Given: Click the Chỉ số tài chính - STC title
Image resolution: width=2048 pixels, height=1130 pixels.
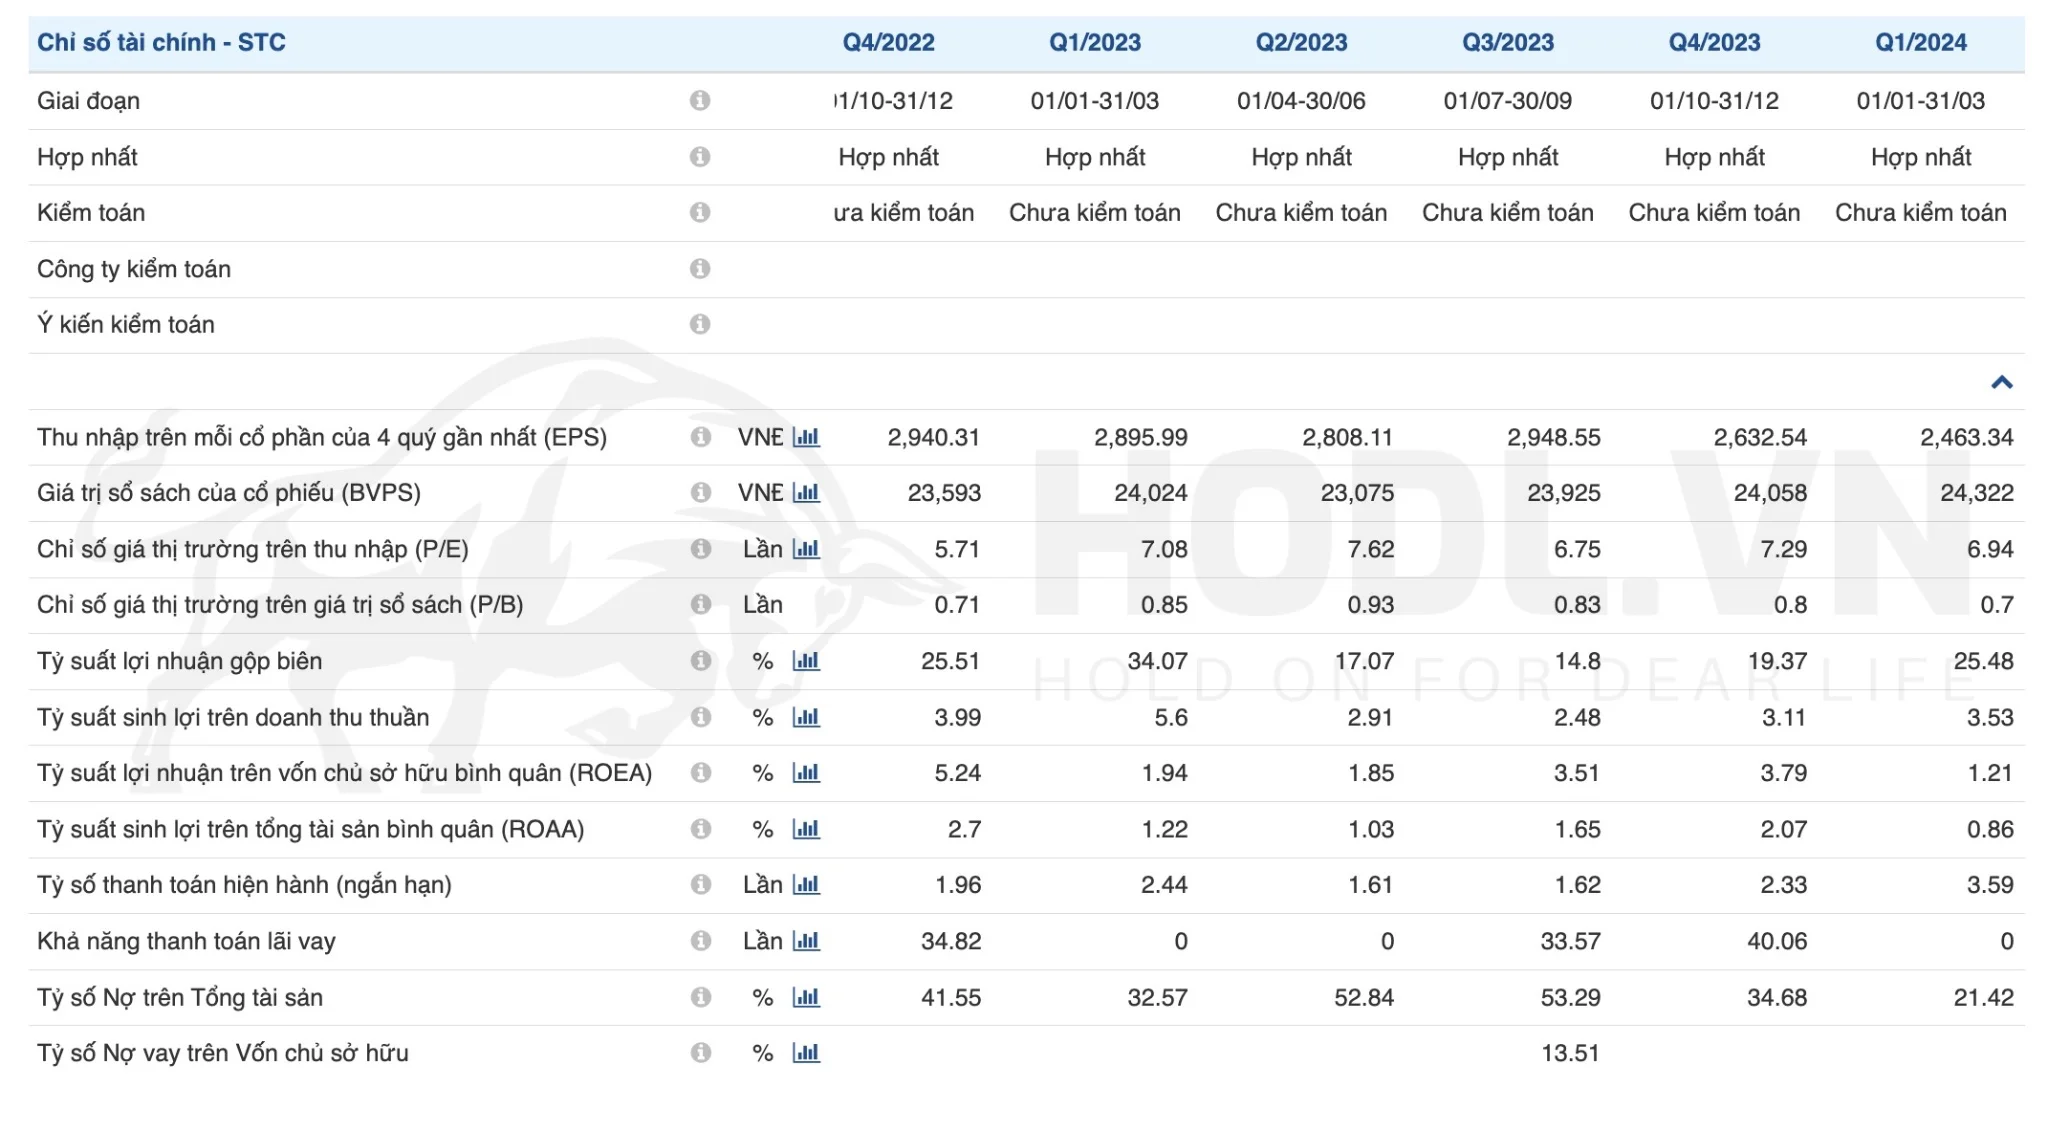Looking at the screenshot, I should pyautogui.click(x=161, y=43).
